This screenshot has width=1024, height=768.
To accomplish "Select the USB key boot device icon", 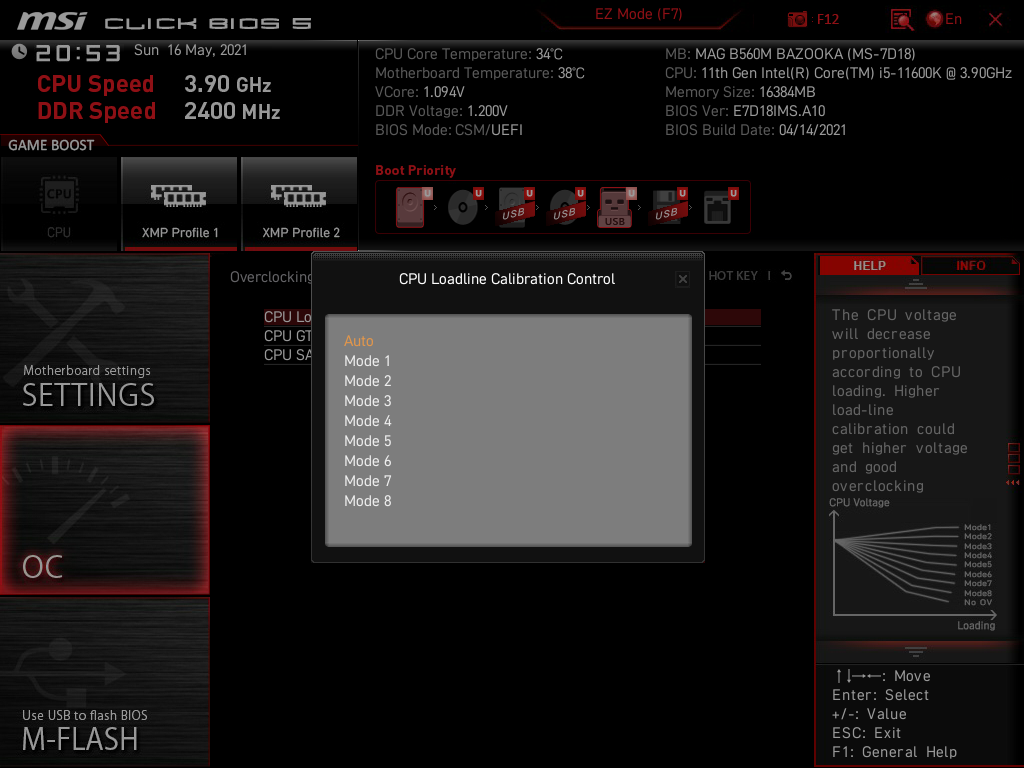I will pyautogui.click(x=616, y=208).
